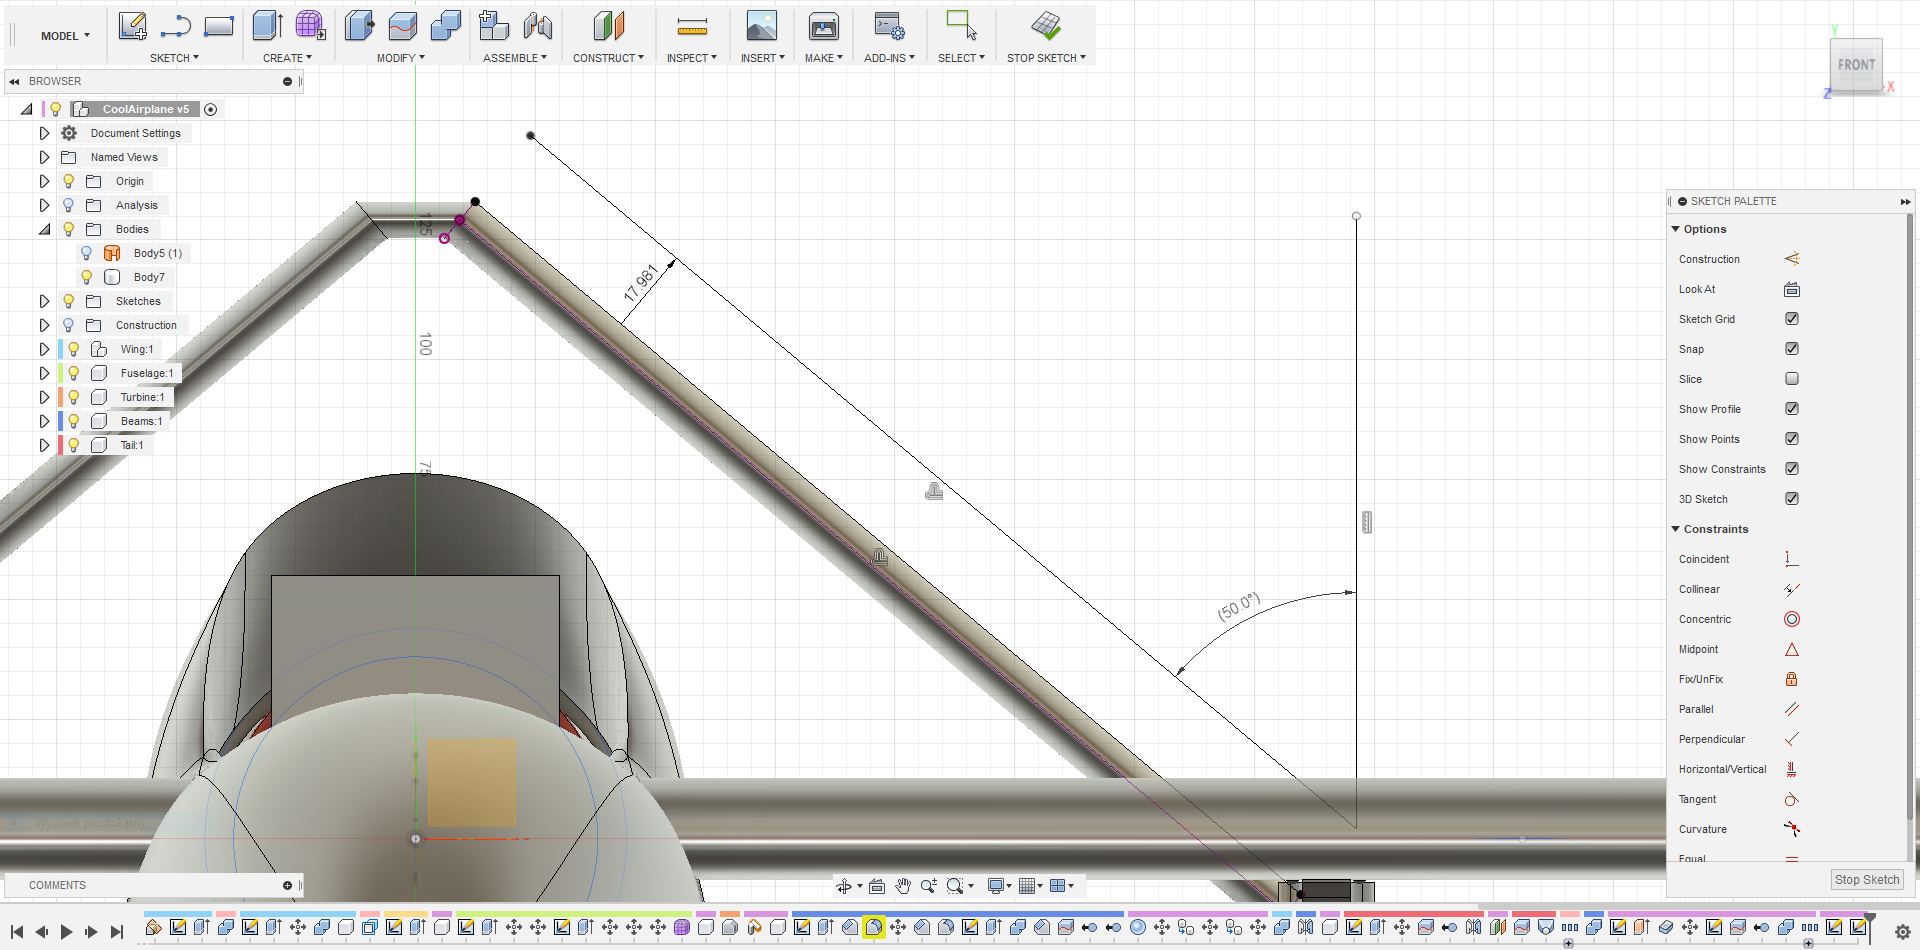The image size is (1920, 950).
Task: Toggle the 3D Sketch checkbox
Action: pyautogui.click(x=1792, y=499)
